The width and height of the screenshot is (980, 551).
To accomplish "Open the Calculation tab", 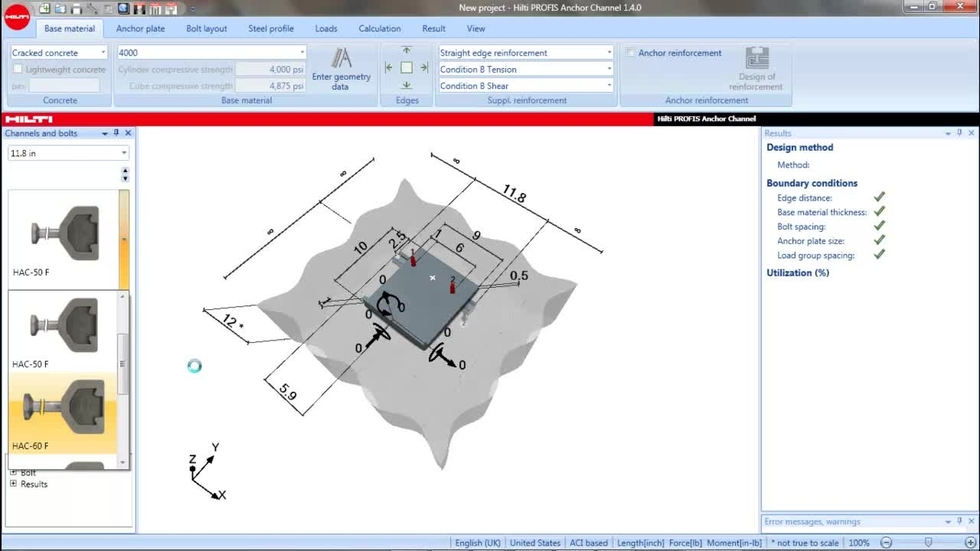I will click(379, 29).
